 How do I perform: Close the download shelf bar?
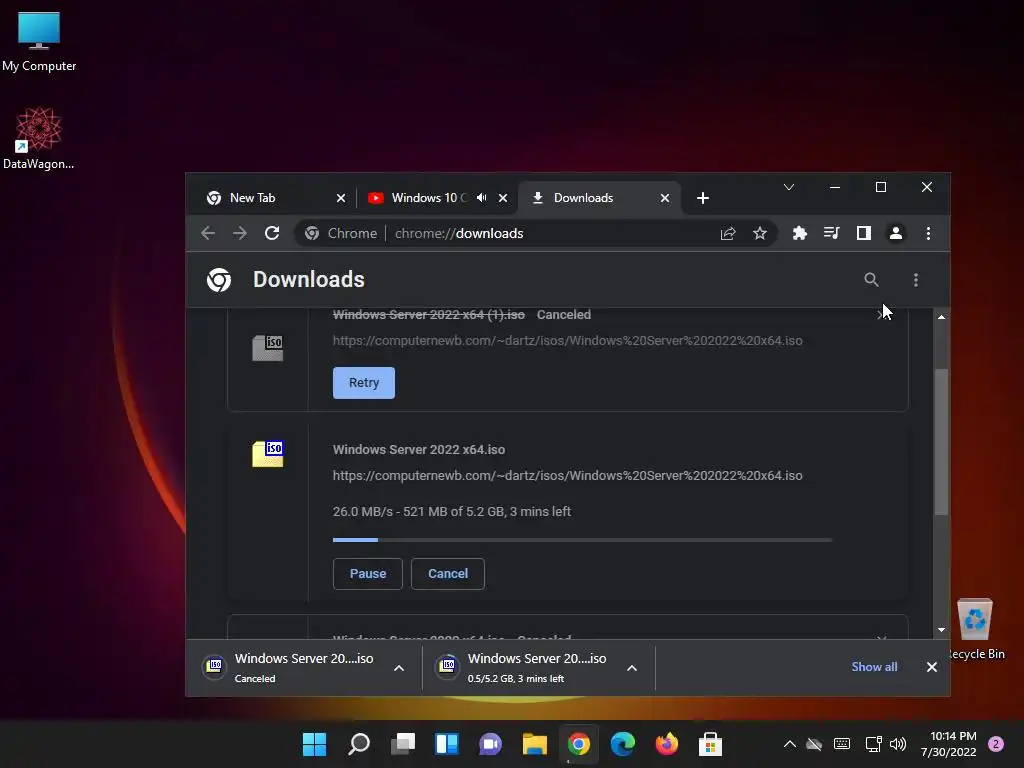932,667
